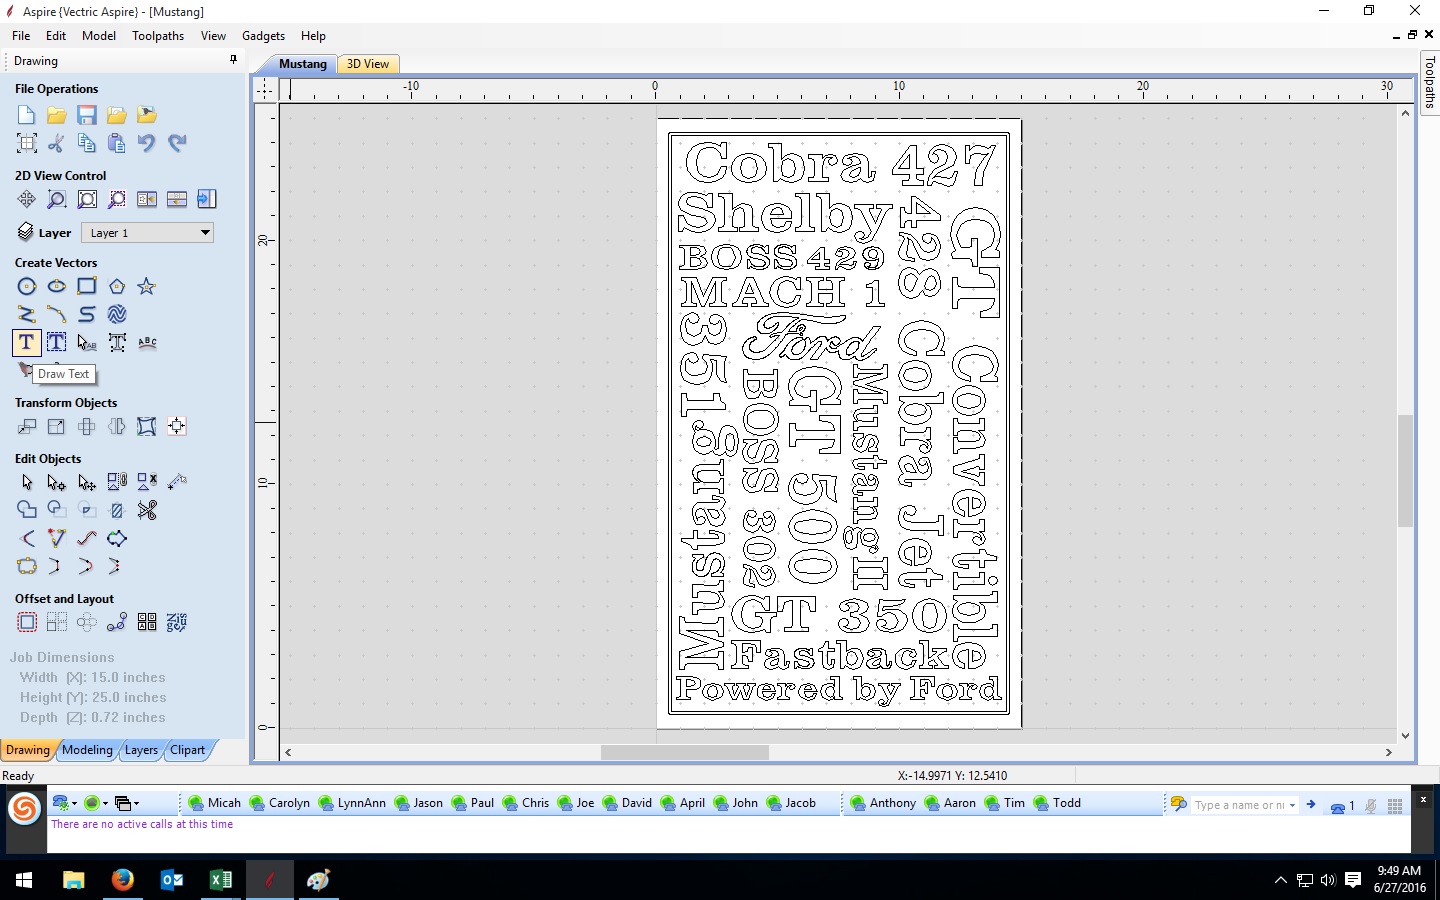Select the Draw Arc tool
Screen dimensions: 1440x900
pyautogui.click(x=57, y=315)
